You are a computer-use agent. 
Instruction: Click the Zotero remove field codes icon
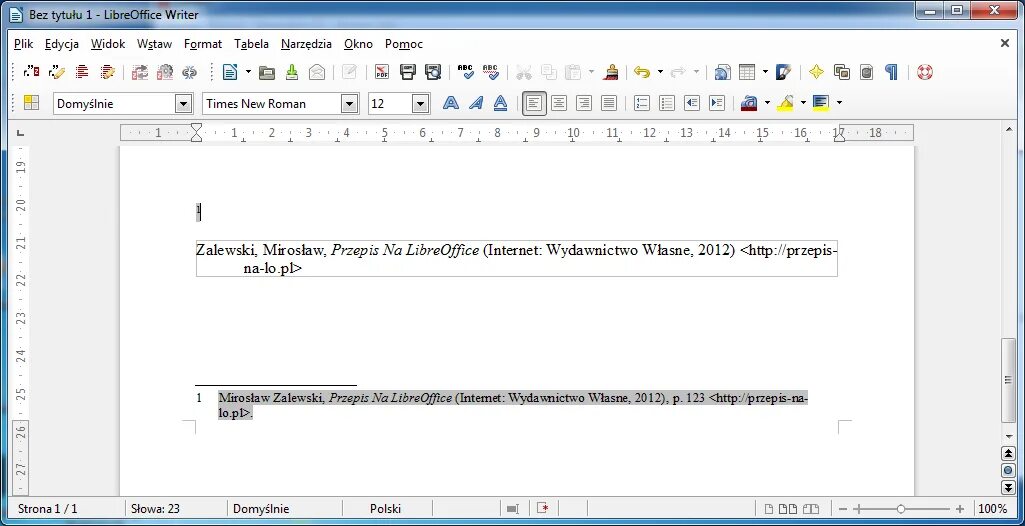click(x=190, y=72)
